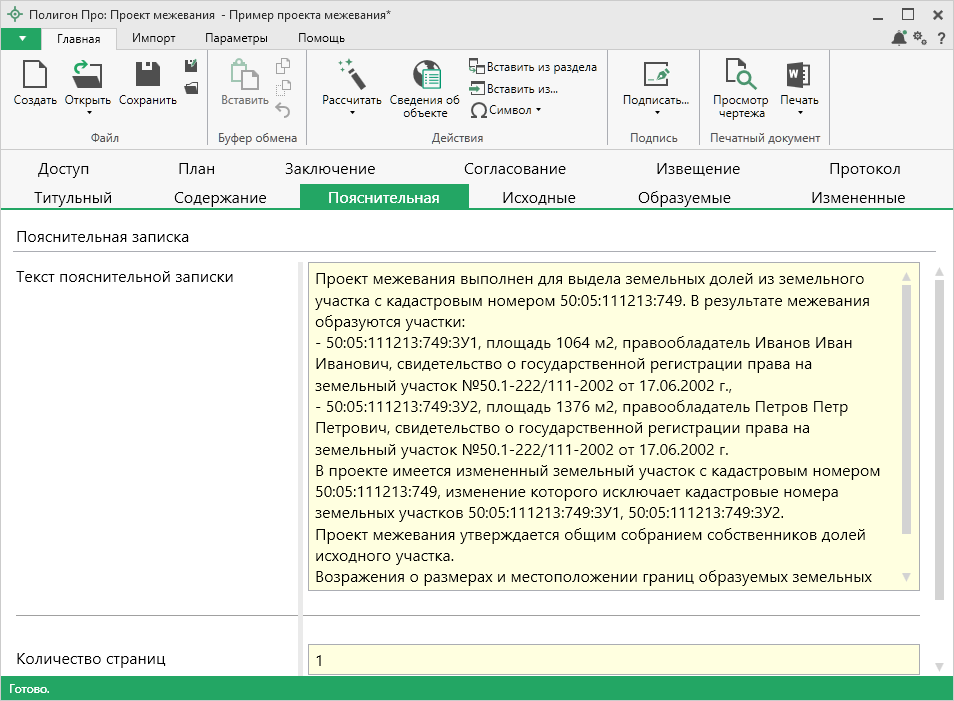Open the green application menu button
Screen dimensions: 954x701
click(x=21, y=38)
